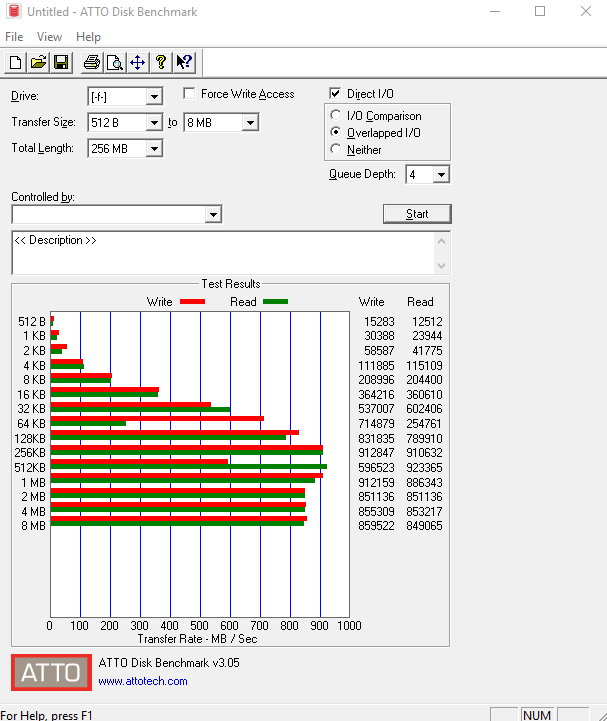Select the Neither radio button
The height and width of the screenshot is (721, 607).
[336, 149]
